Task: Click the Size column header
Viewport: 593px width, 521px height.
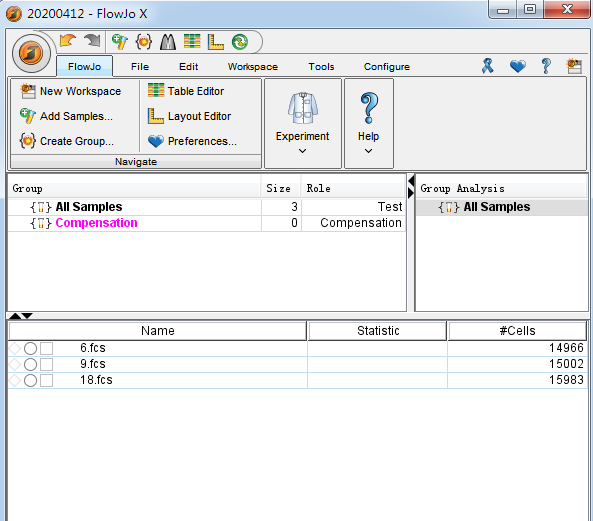Action: click(281, 188)
